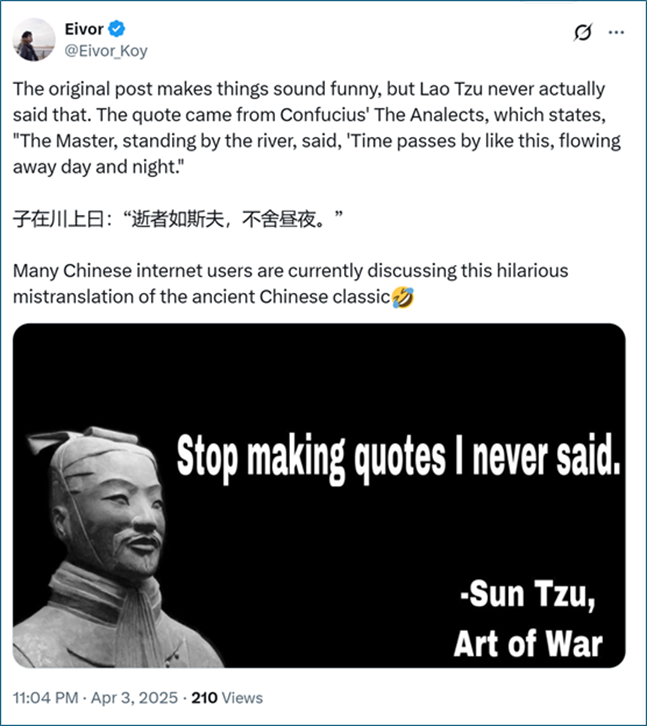Click the rolling laughing emoji
Image resolution: width=647 pixels, height=726 pixels.
(403, 297)
